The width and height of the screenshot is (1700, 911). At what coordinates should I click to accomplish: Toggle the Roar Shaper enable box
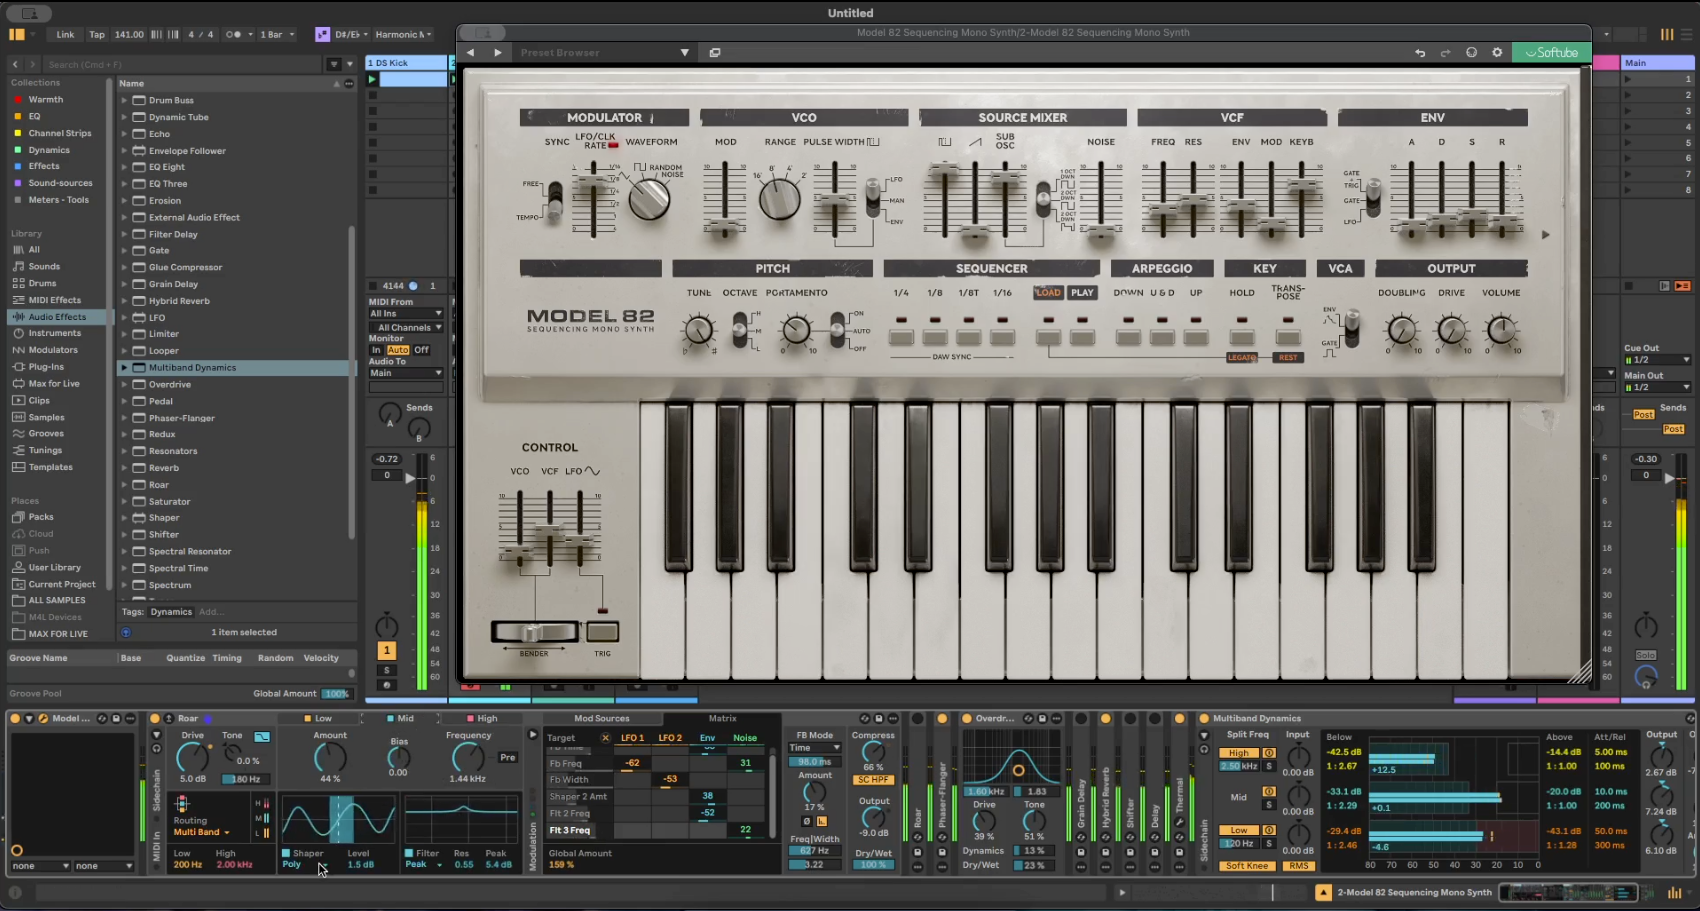(286, 853)
